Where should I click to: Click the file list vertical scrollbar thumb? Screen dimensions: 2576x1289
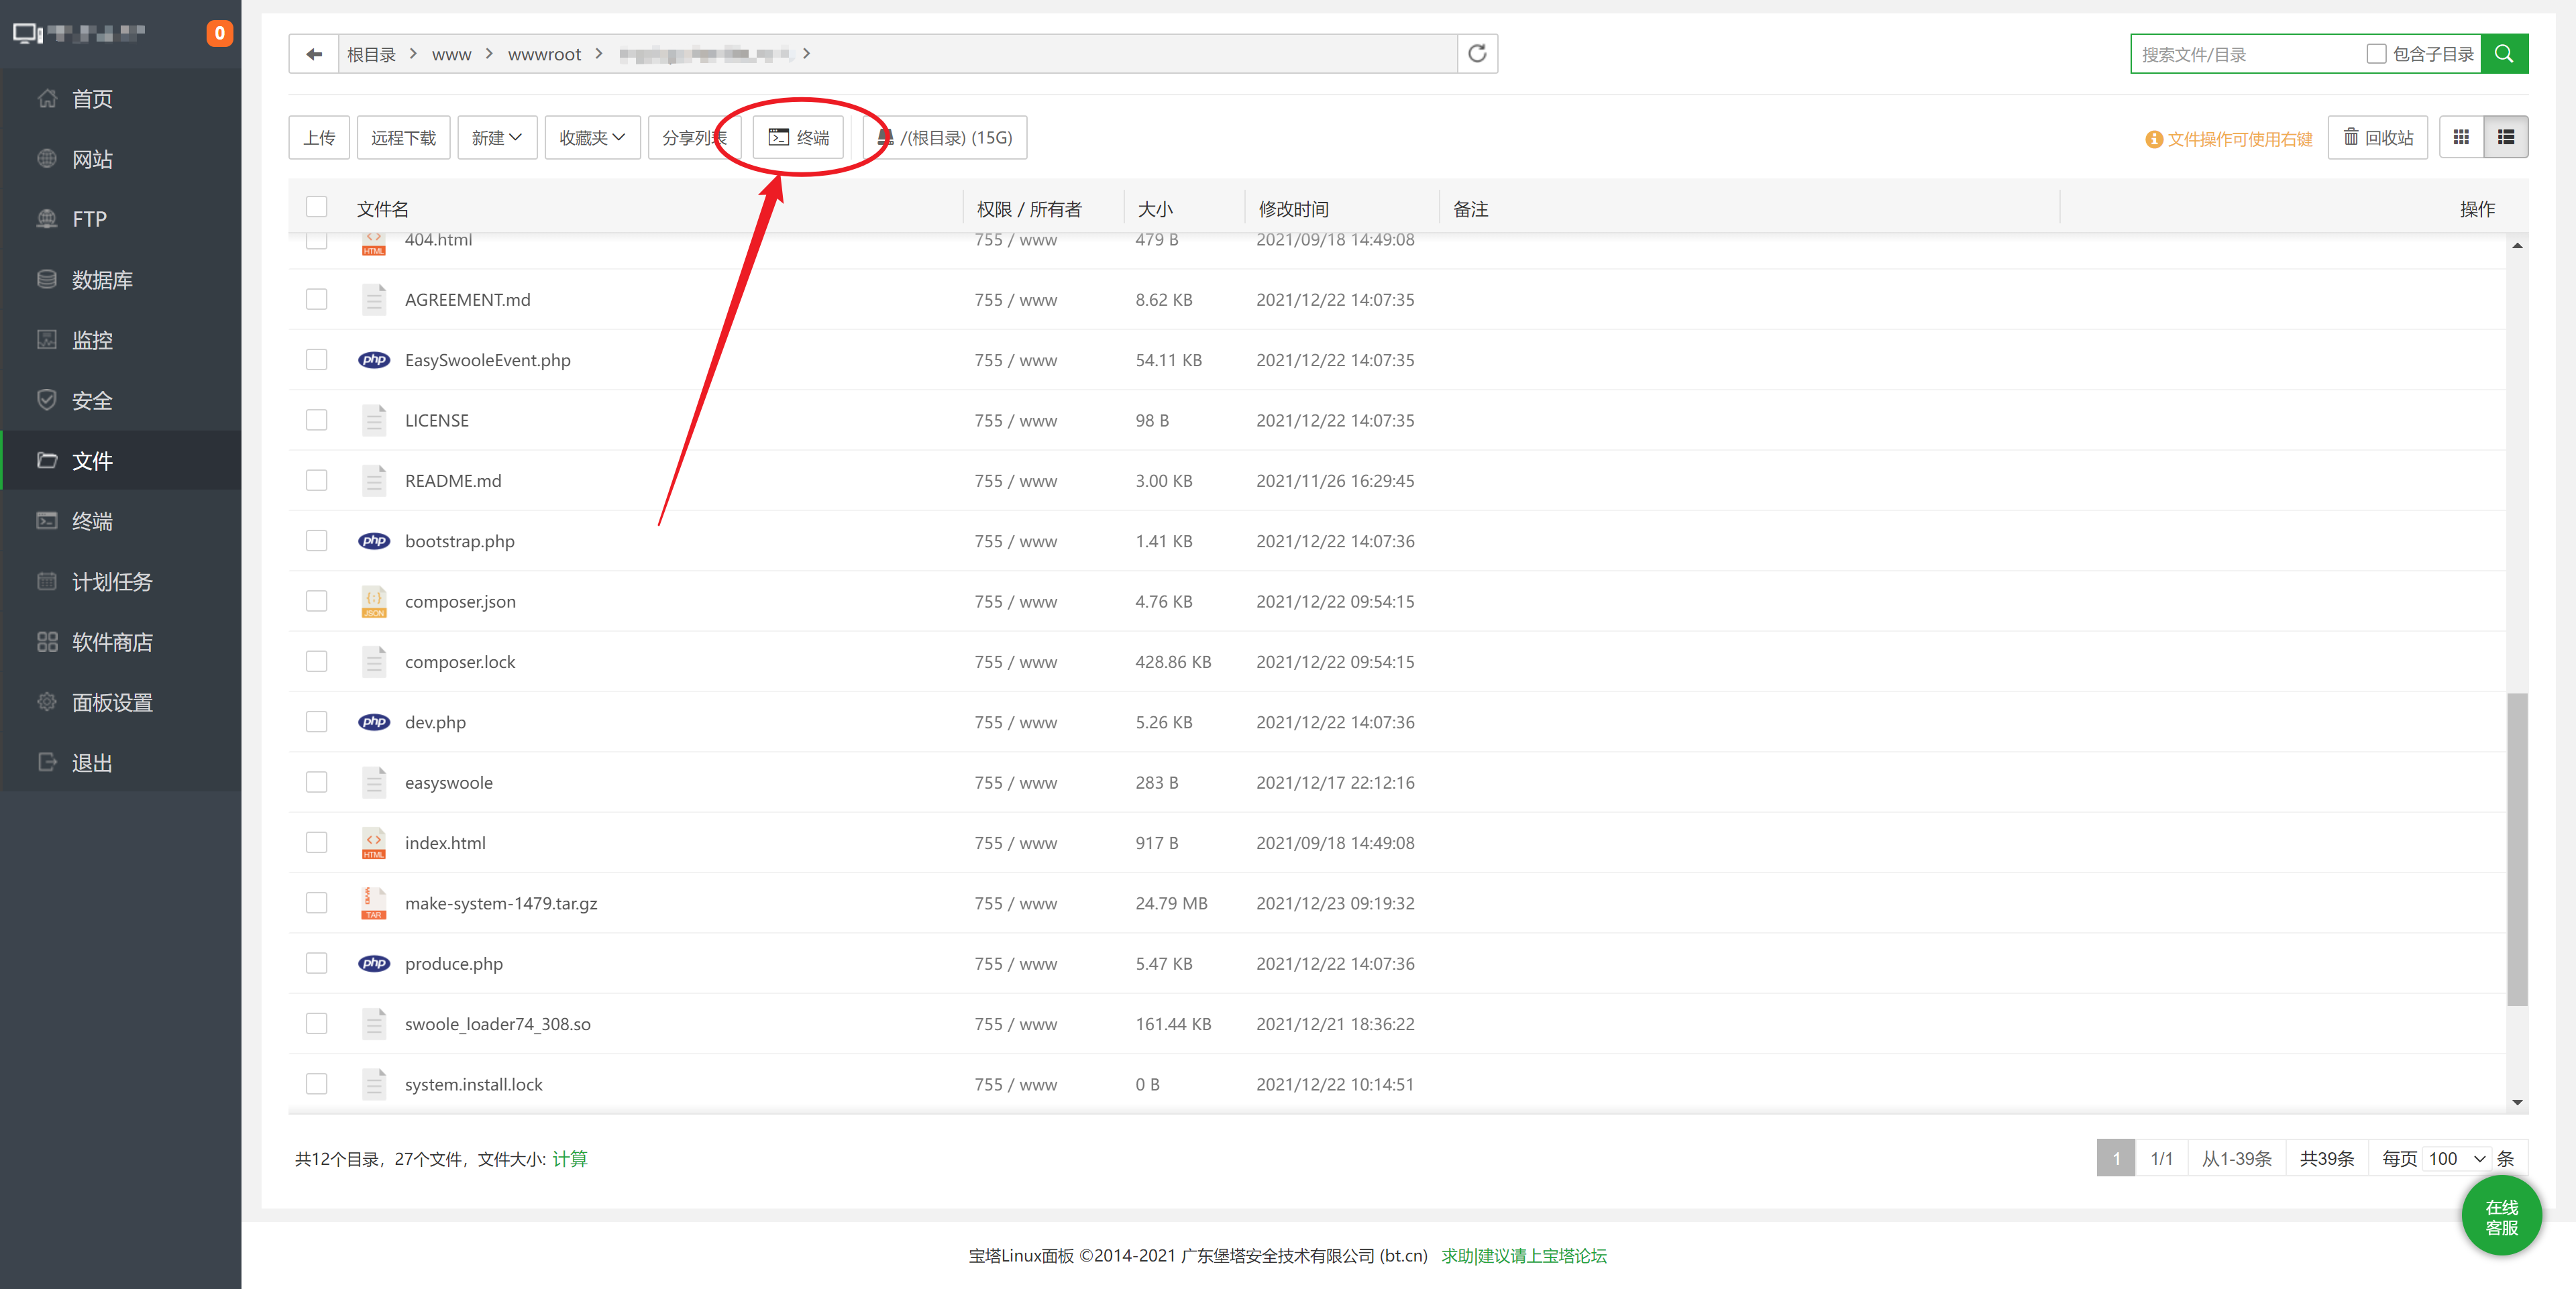tap(2517, 850)
